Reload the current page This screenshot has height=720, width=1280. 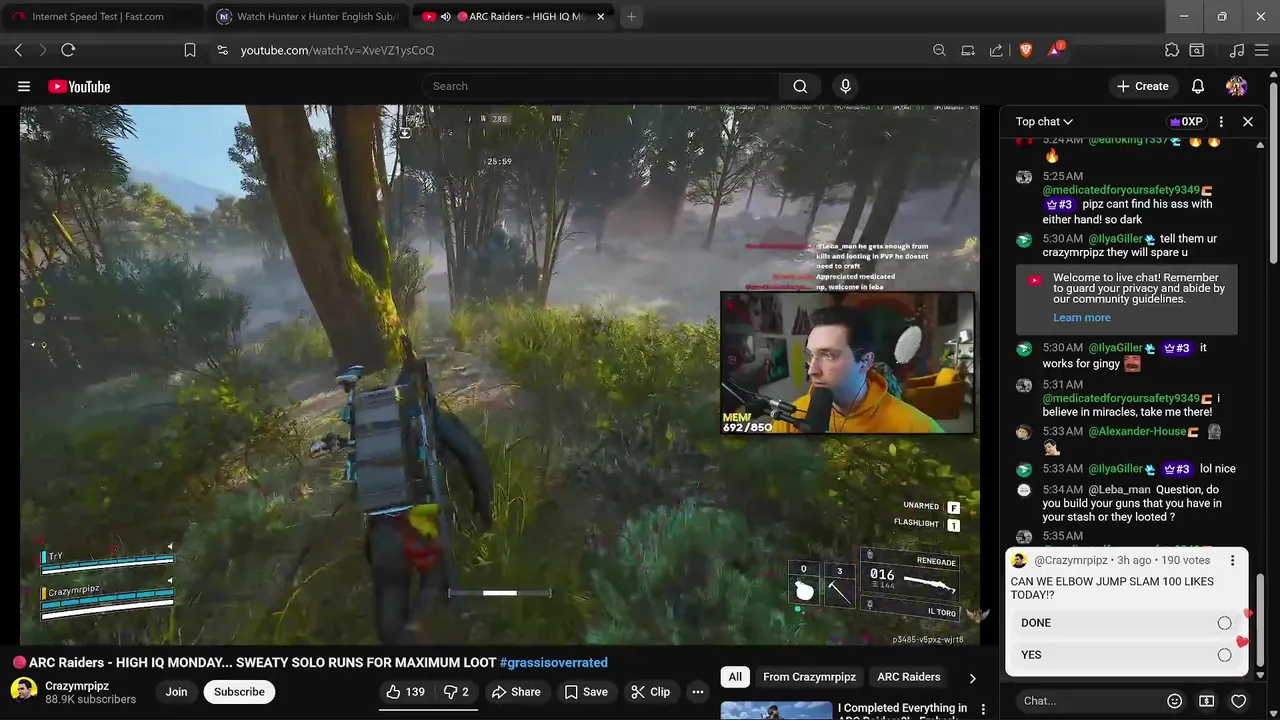[x=68, y=50]
